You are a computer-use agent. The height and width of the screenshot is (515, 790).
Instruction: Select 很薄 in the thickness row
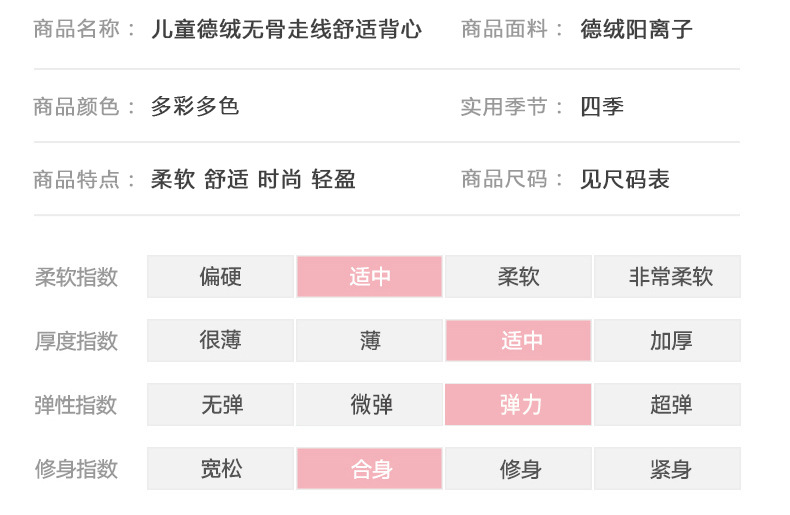tap(220, 341)
